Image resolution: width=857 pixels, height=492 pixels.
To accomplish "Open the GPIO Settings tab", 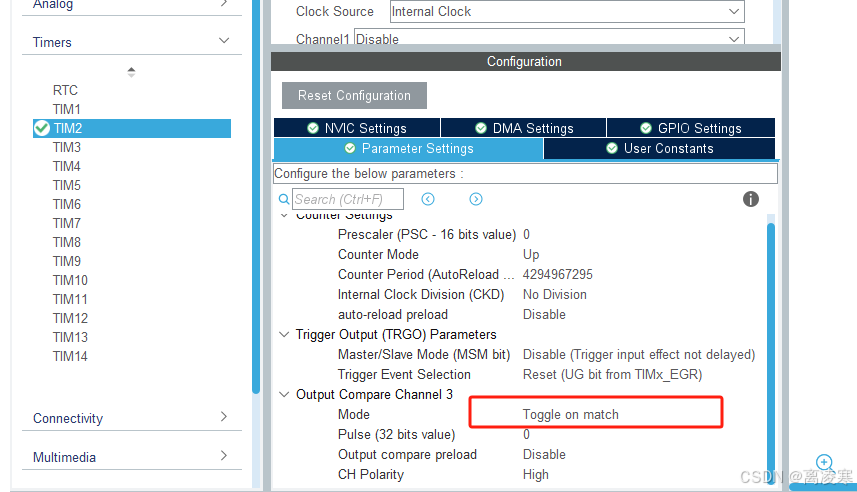I will [691, 128].
